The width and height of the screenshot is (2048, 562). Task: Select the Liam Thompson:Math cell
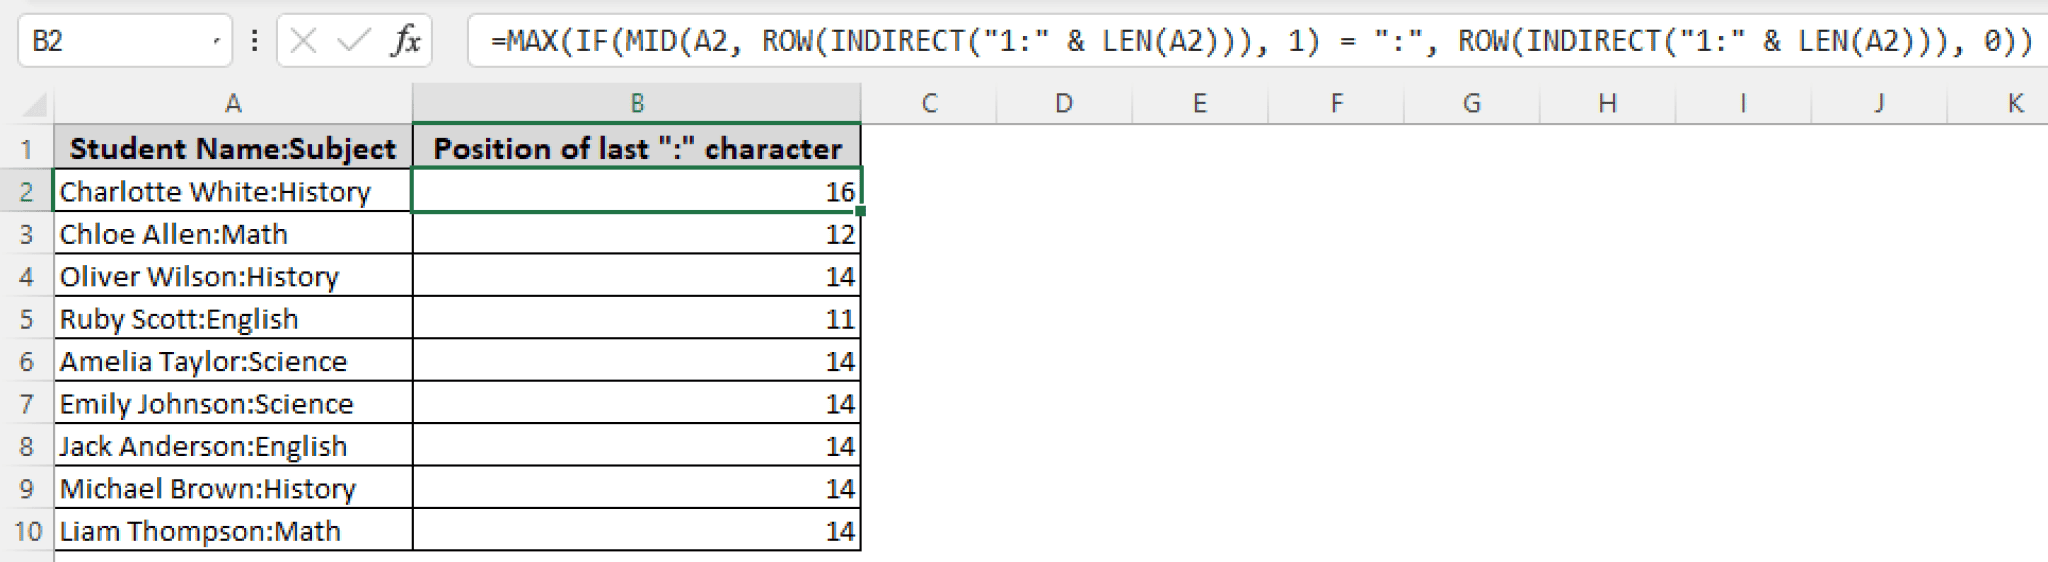233,531
